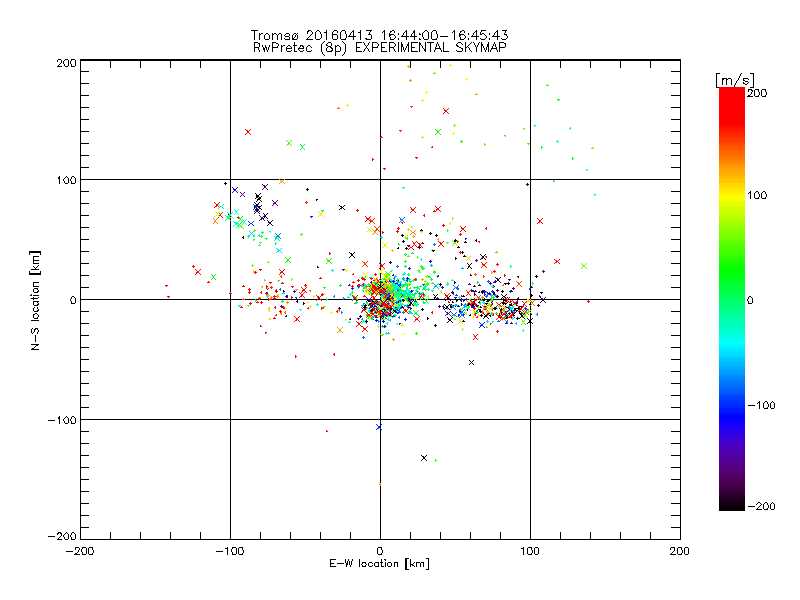Click the y-axis tick label '200' at top
The height and width of the screenshot is (600, 800).
66,63
